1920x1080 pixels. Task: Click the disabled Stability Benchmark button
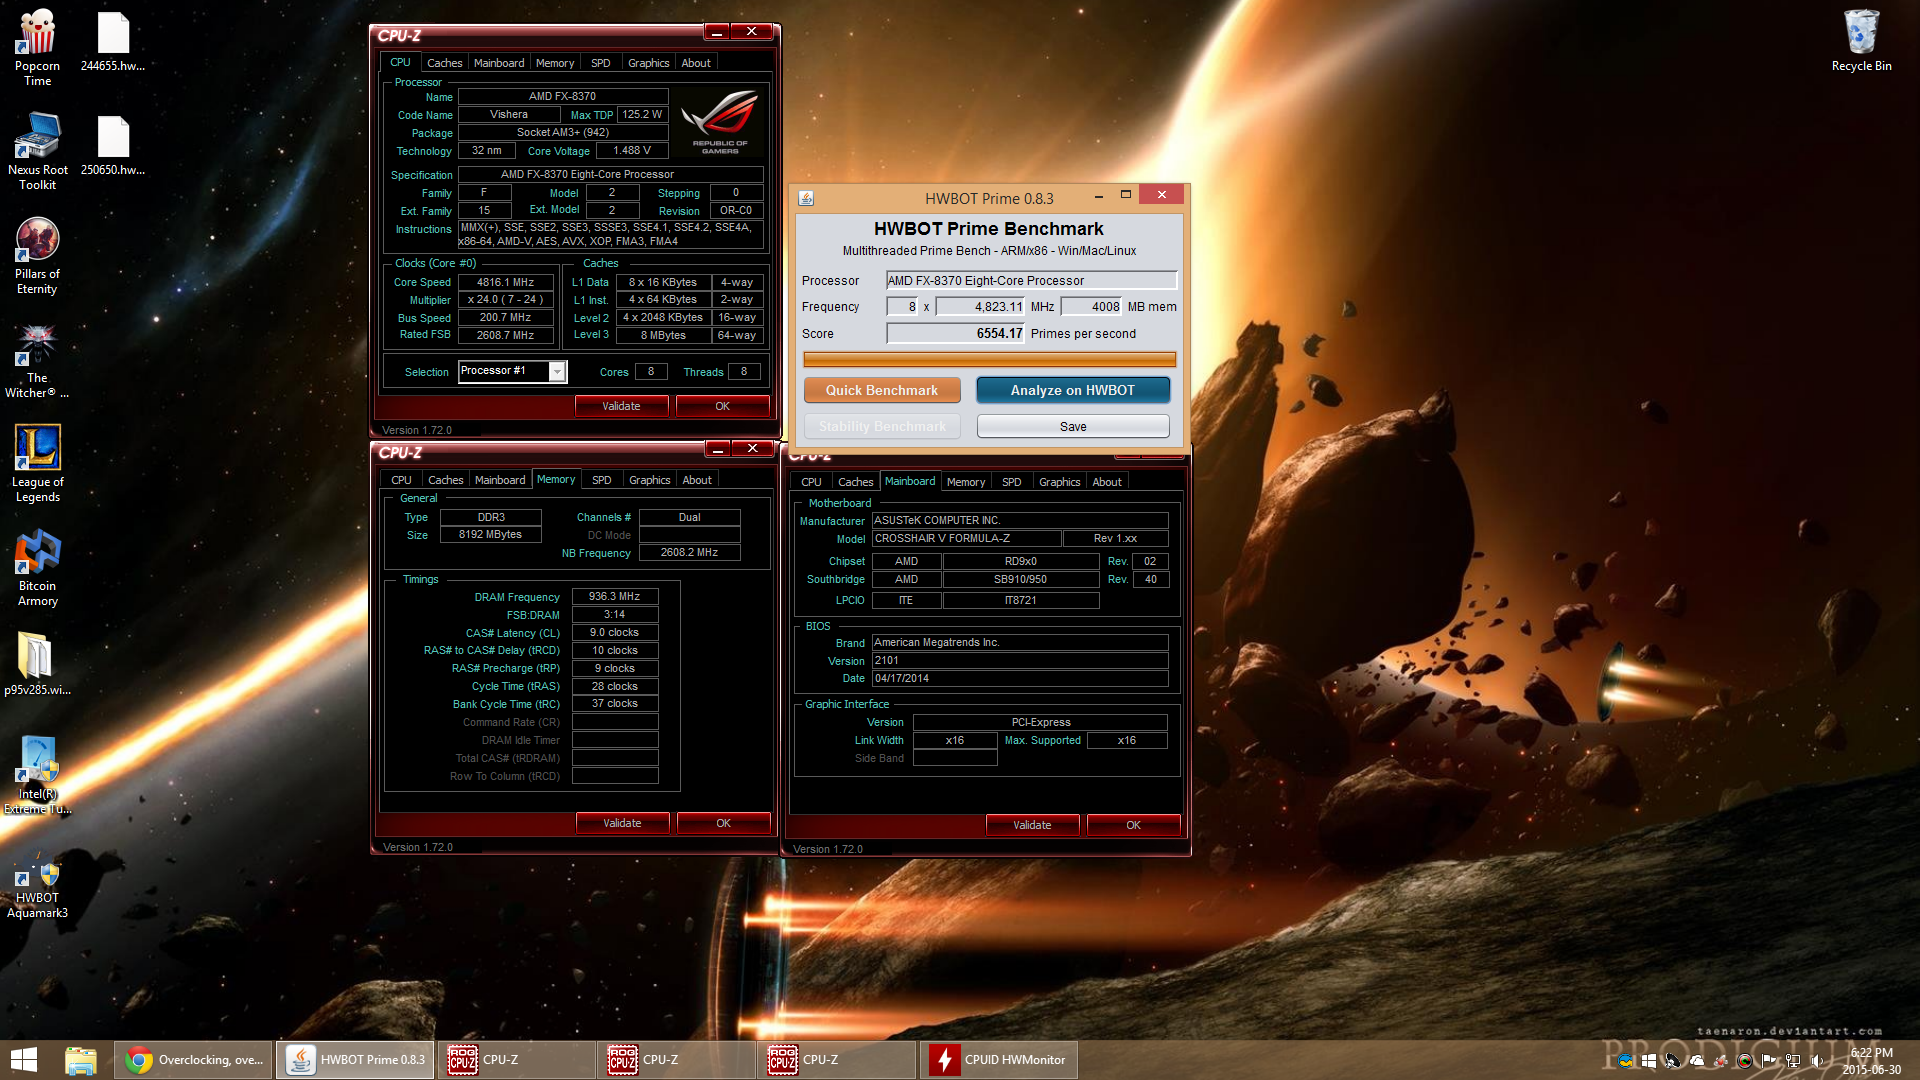(882, 426)
